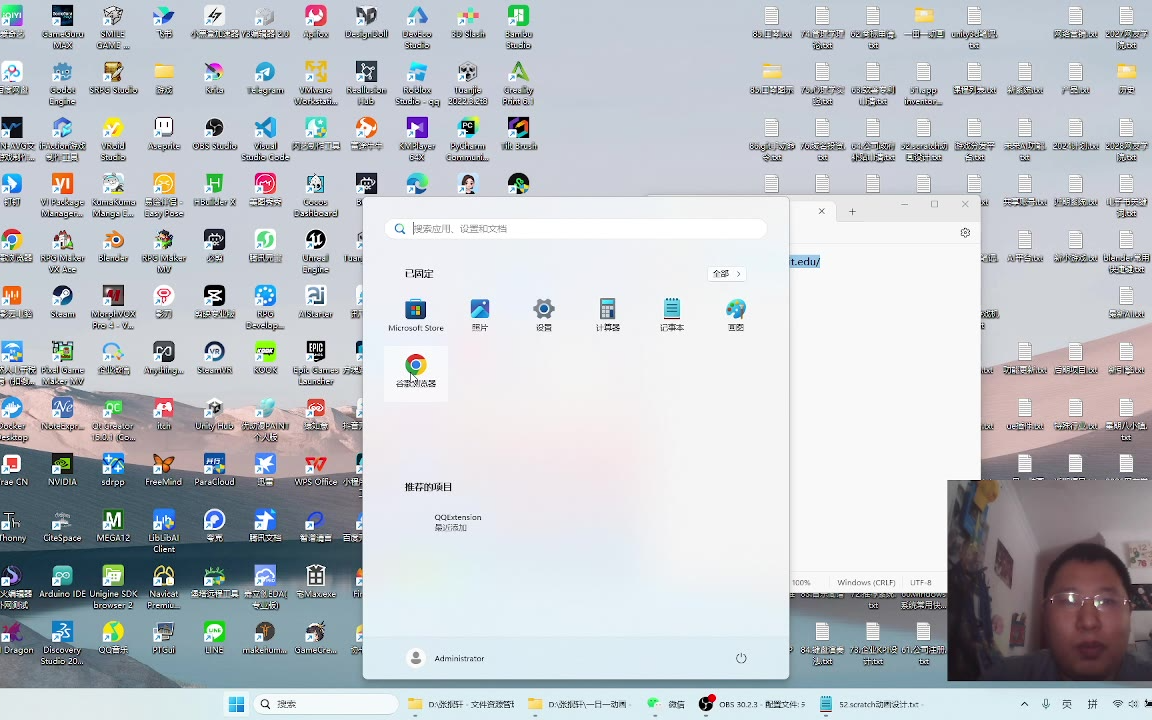Select the SteamVR desktop shortcut
Image resolution: width=1152 pixels, height=720 pixels.
(215, 358)
